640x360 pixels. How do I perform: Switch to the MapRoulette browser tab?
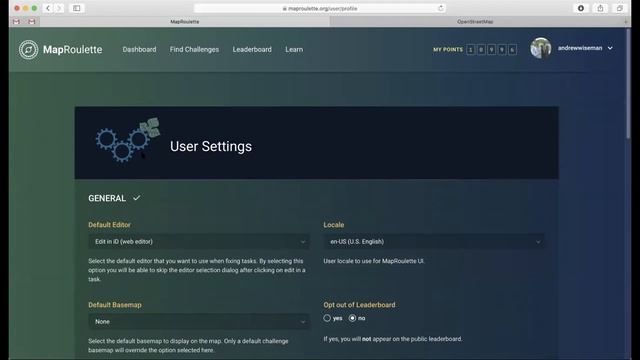[184, 22]
